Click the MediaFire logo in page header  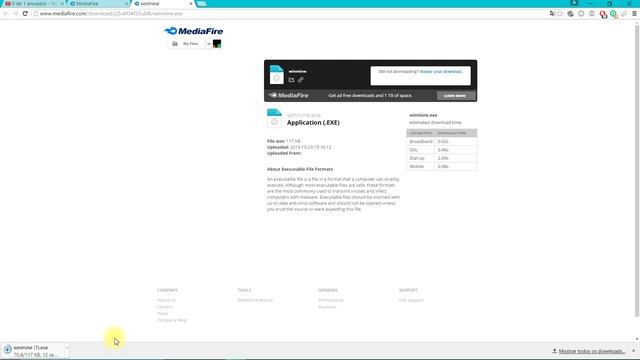tap(193, 31)
